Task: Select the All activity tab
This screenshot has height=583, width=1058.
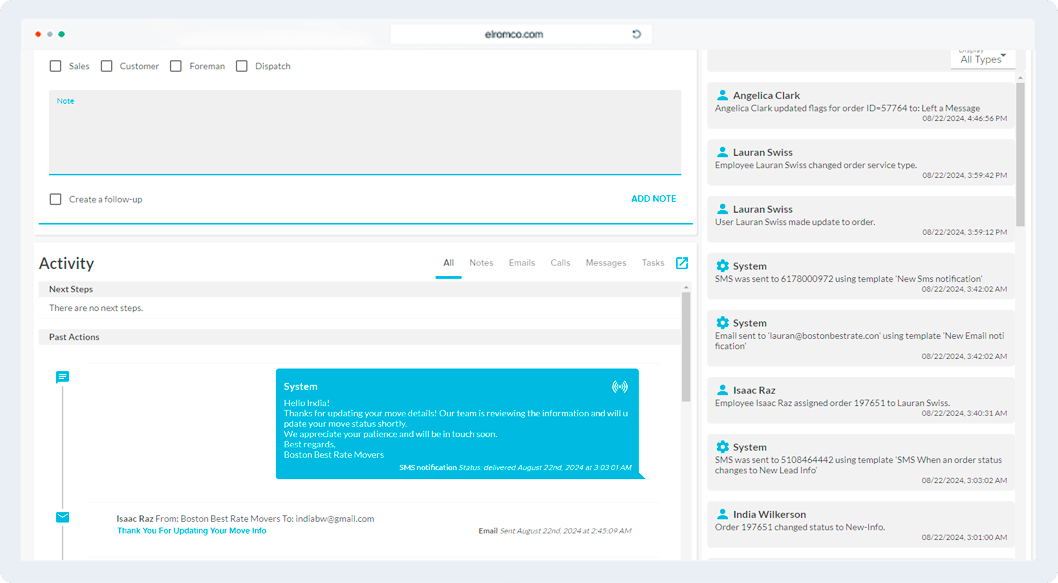Action: pyautogui.click(x=449, y=263)
